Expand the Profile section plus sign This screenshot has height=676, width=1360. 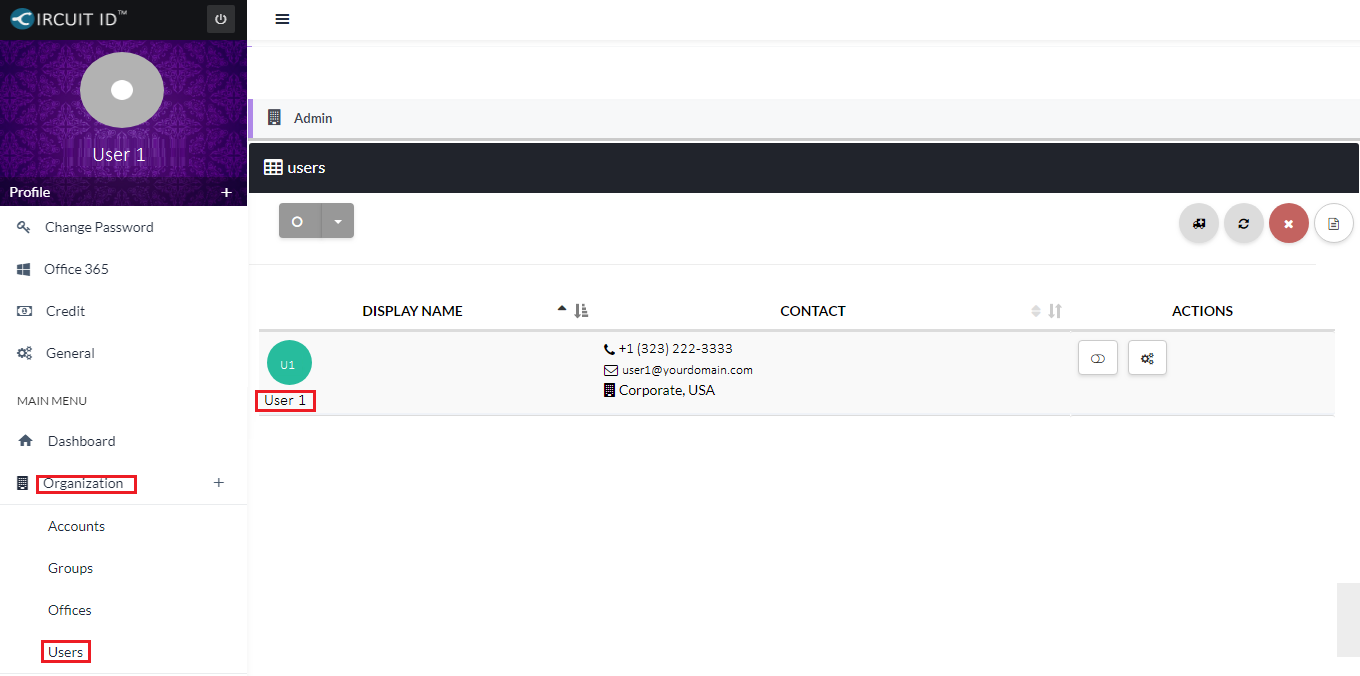pos(226,192)
